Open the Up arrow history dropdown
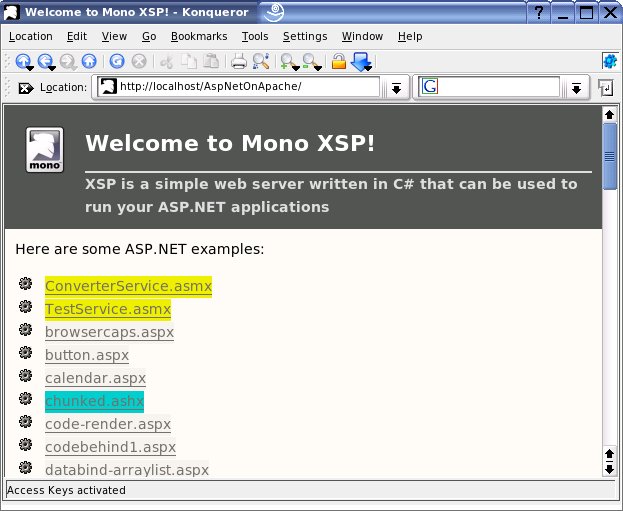 tap(30, 68)
